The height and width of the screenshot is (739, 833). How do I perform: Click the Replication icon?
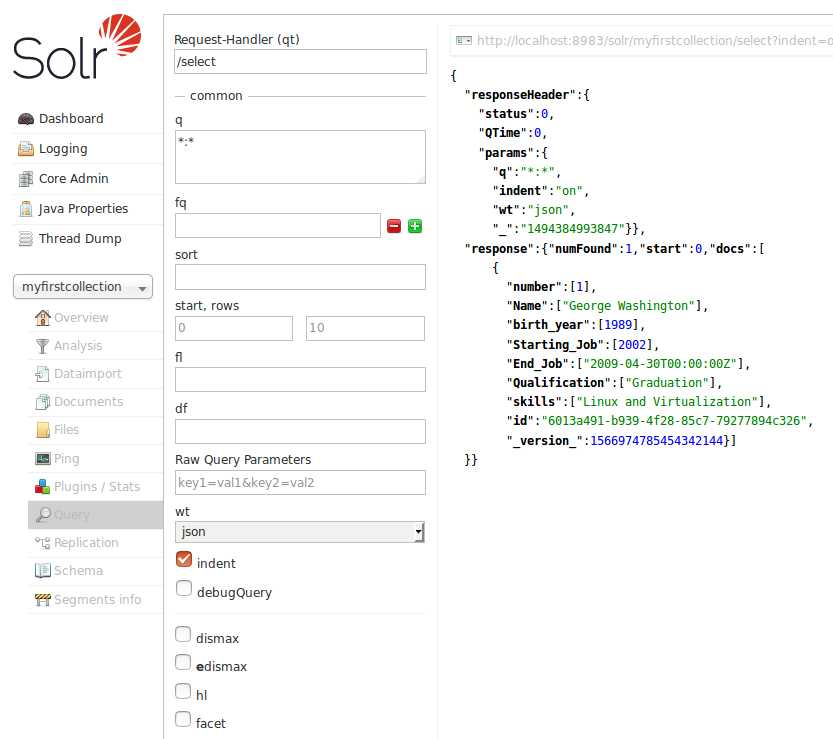[42, 543]
